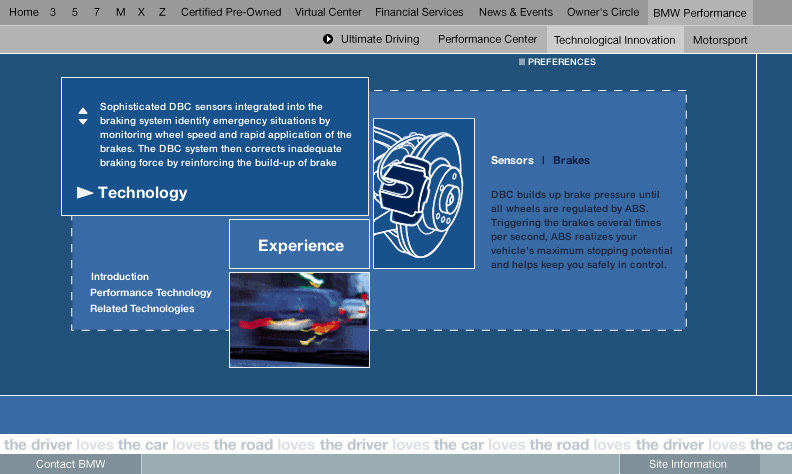Open News & Events section
The image size is (792, 474).
click(516, 12)
